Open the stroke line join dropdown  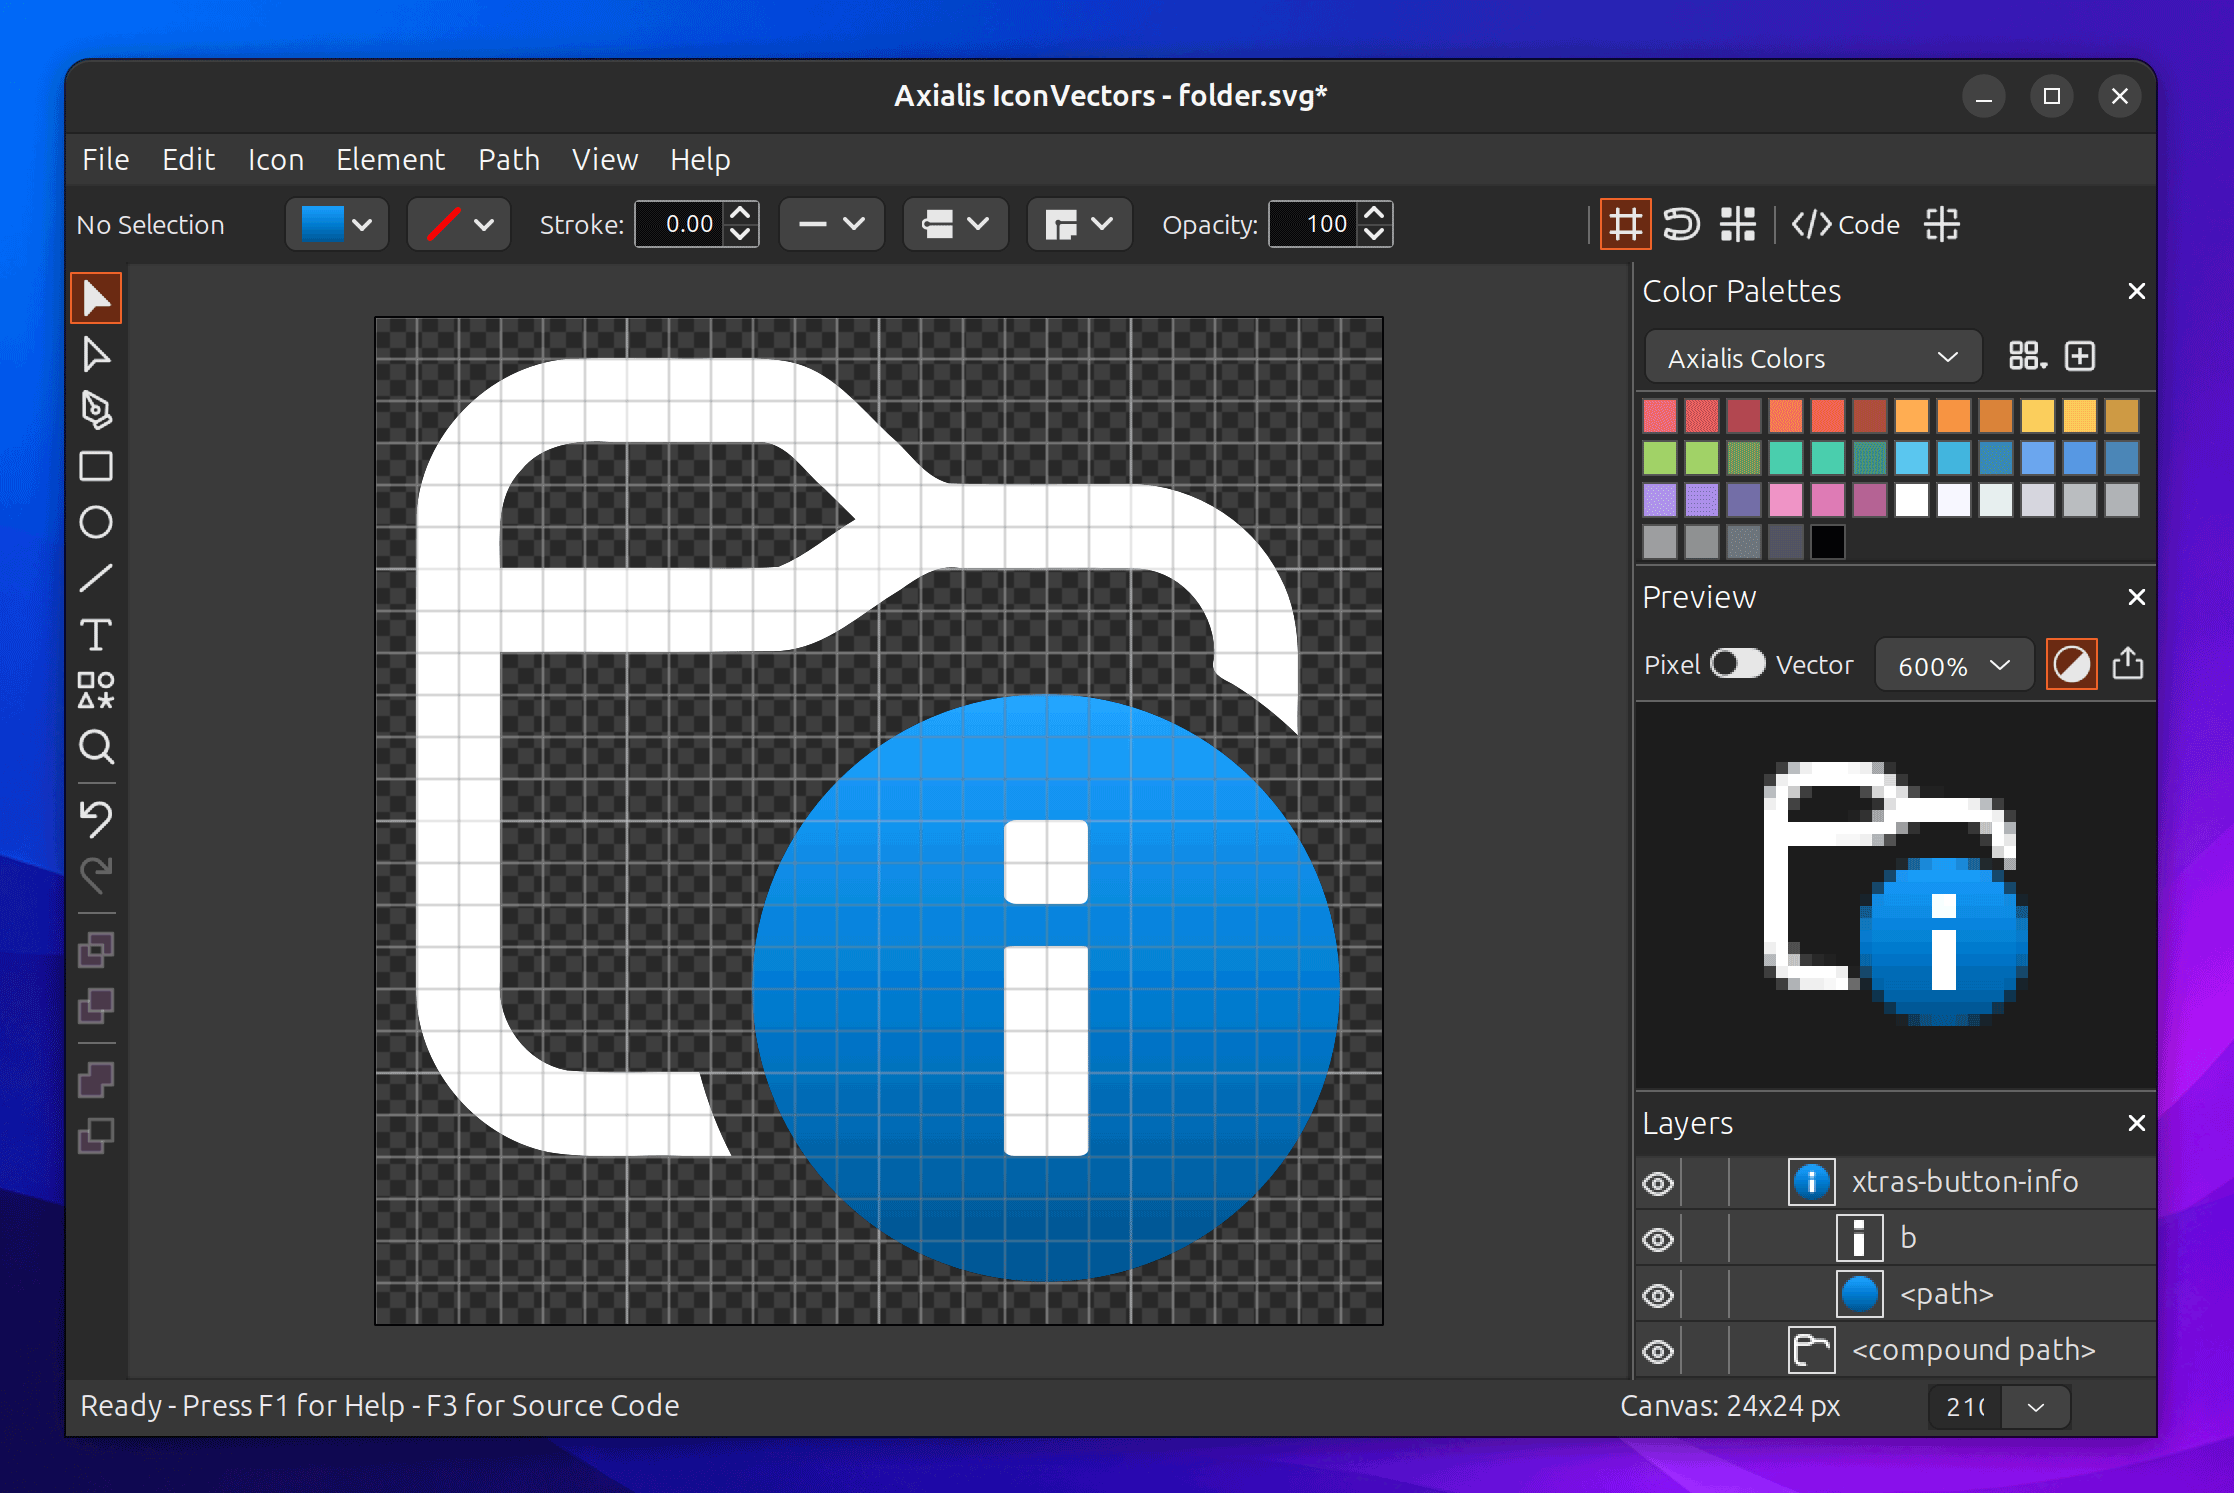coord(1079,224)
